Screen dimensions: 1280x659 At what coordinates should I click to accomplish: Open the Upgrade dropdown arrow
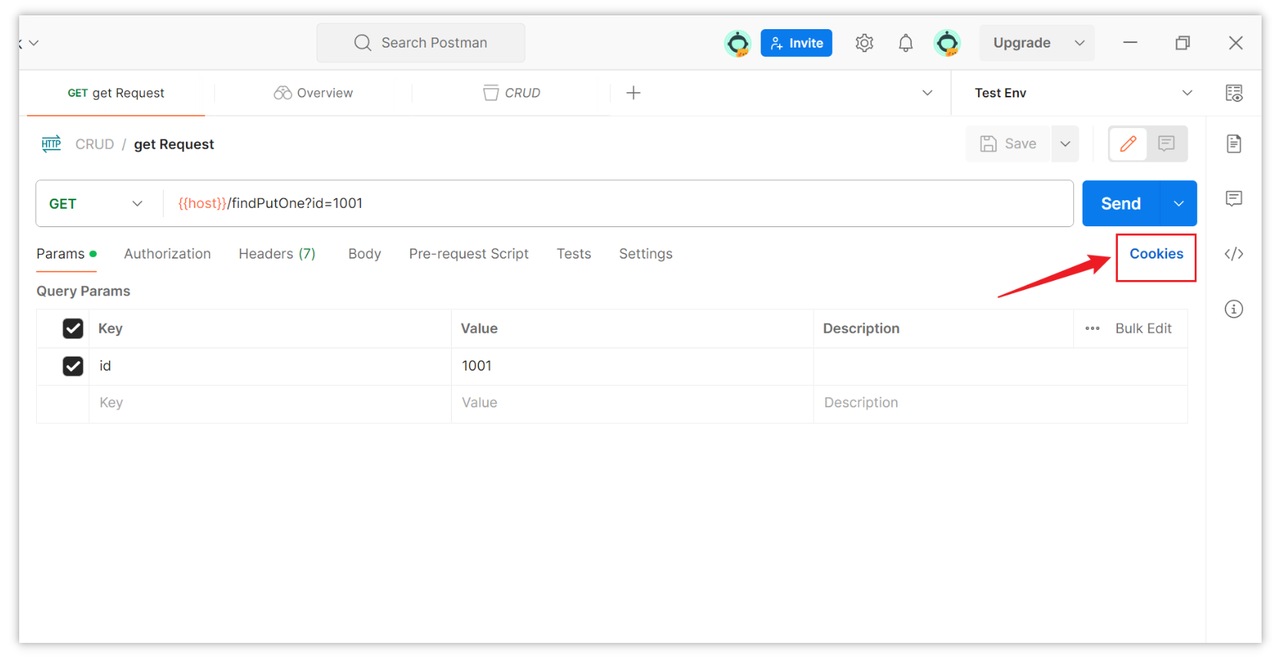1079,43
